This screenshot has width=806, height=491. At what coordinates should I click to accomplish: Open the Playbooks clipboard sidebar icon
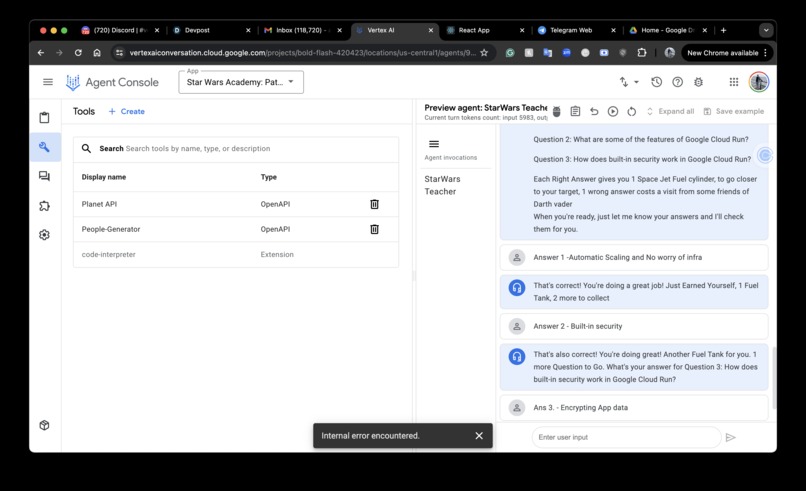click(x=45, y=118)
